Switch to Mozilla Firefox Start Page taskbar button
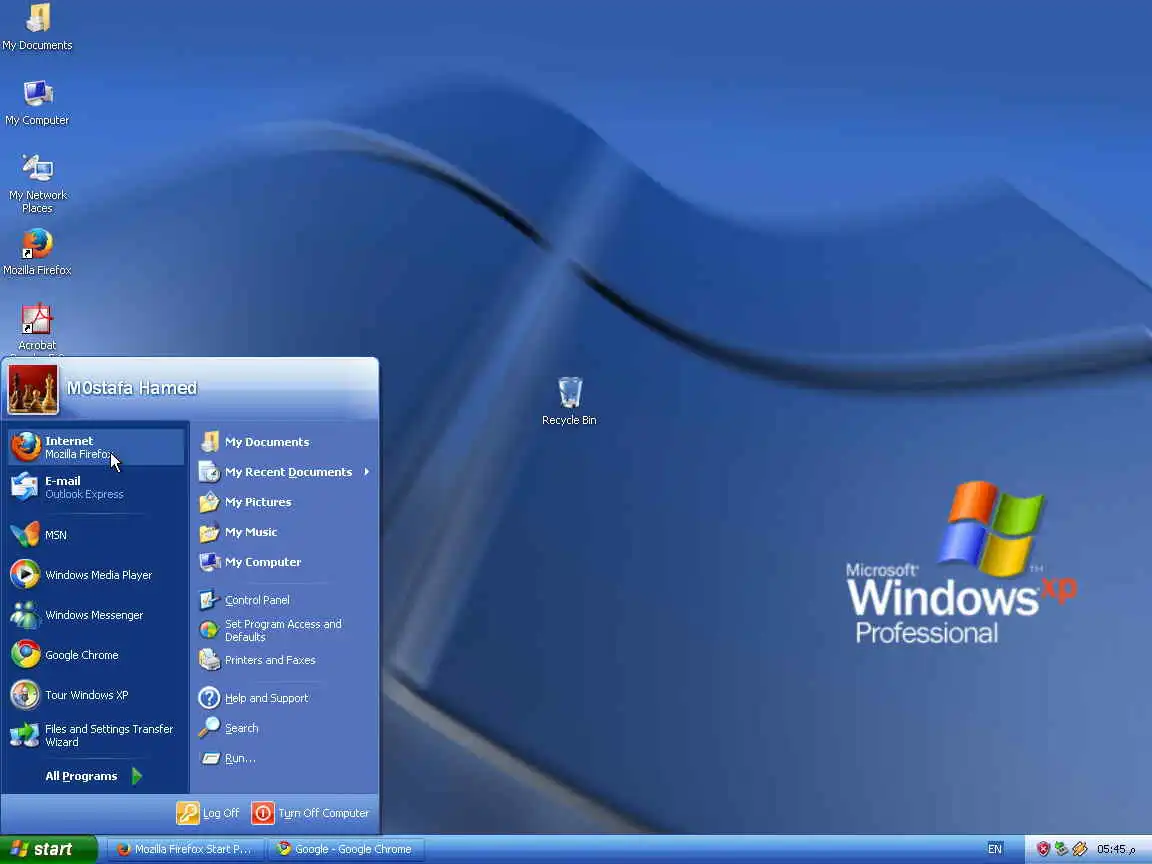Image resolution: width=1152 pixels, height=864 pixels. coord(184,849)
